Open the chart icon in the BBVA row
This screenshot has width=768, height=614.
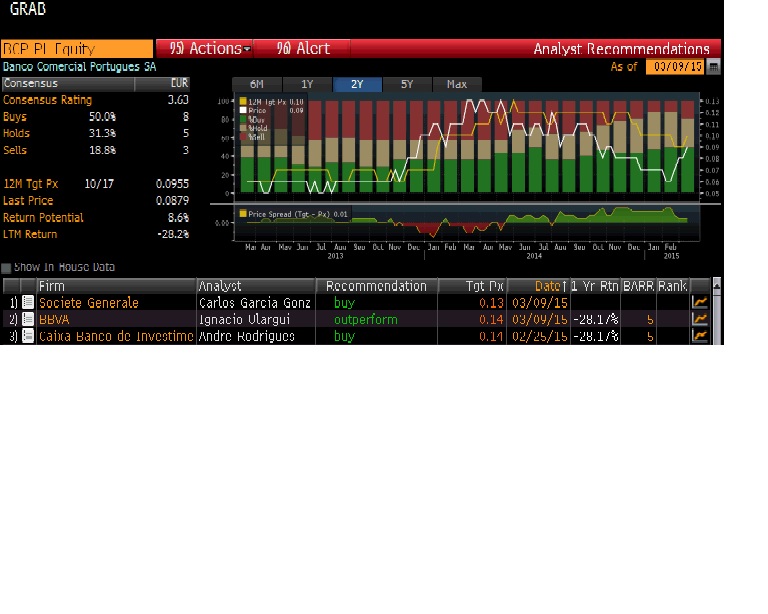(x=700, y=319)
